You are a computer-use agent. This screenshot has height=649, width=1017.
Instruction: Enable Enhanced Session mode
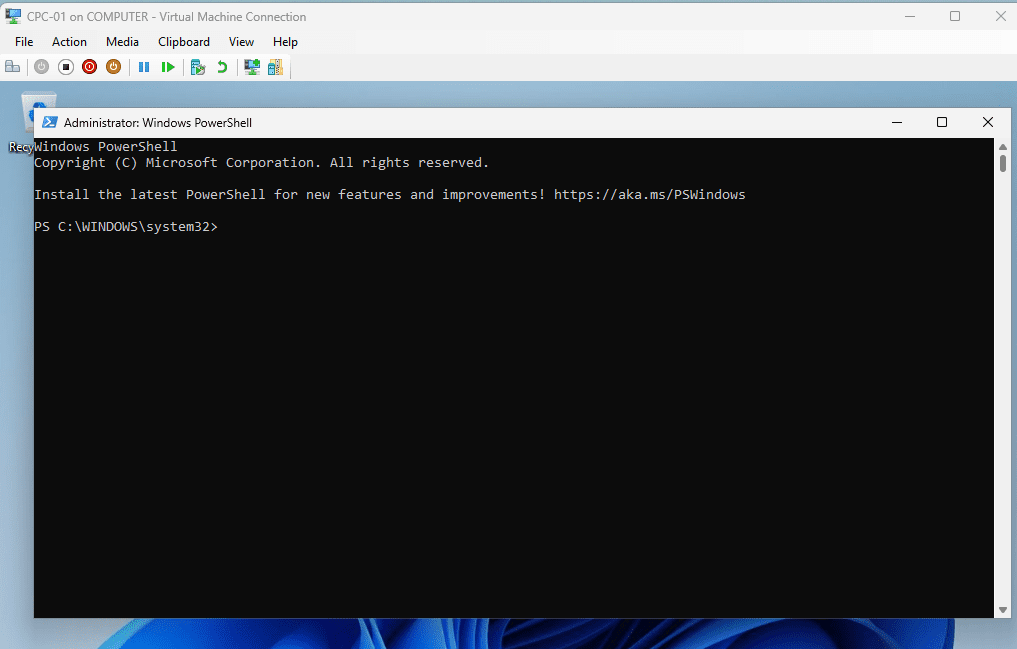(251, 66)
